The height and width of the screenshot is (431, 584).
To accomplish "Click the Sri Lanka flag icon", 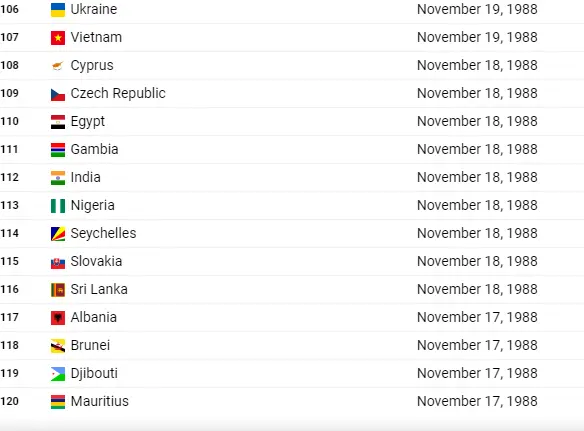I will 58,290.
